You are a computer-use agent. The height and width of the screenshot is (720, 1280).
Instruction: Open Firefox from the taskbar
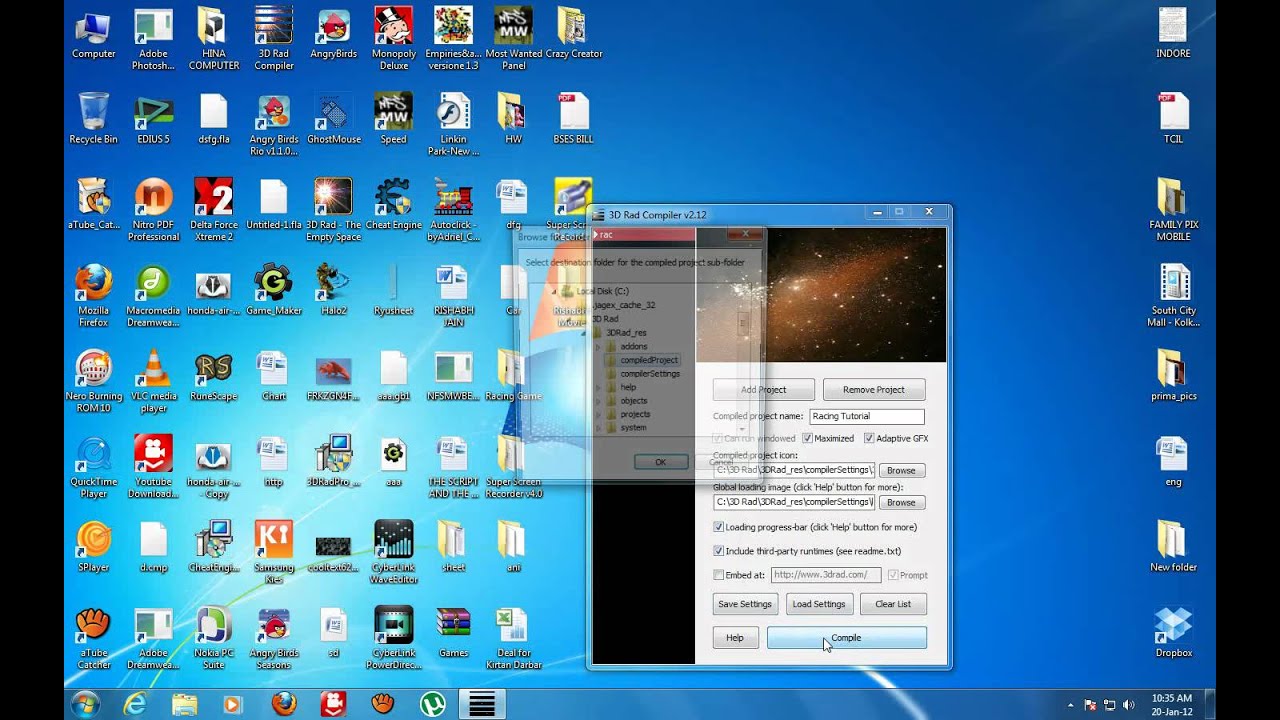(x=283, y=704)
